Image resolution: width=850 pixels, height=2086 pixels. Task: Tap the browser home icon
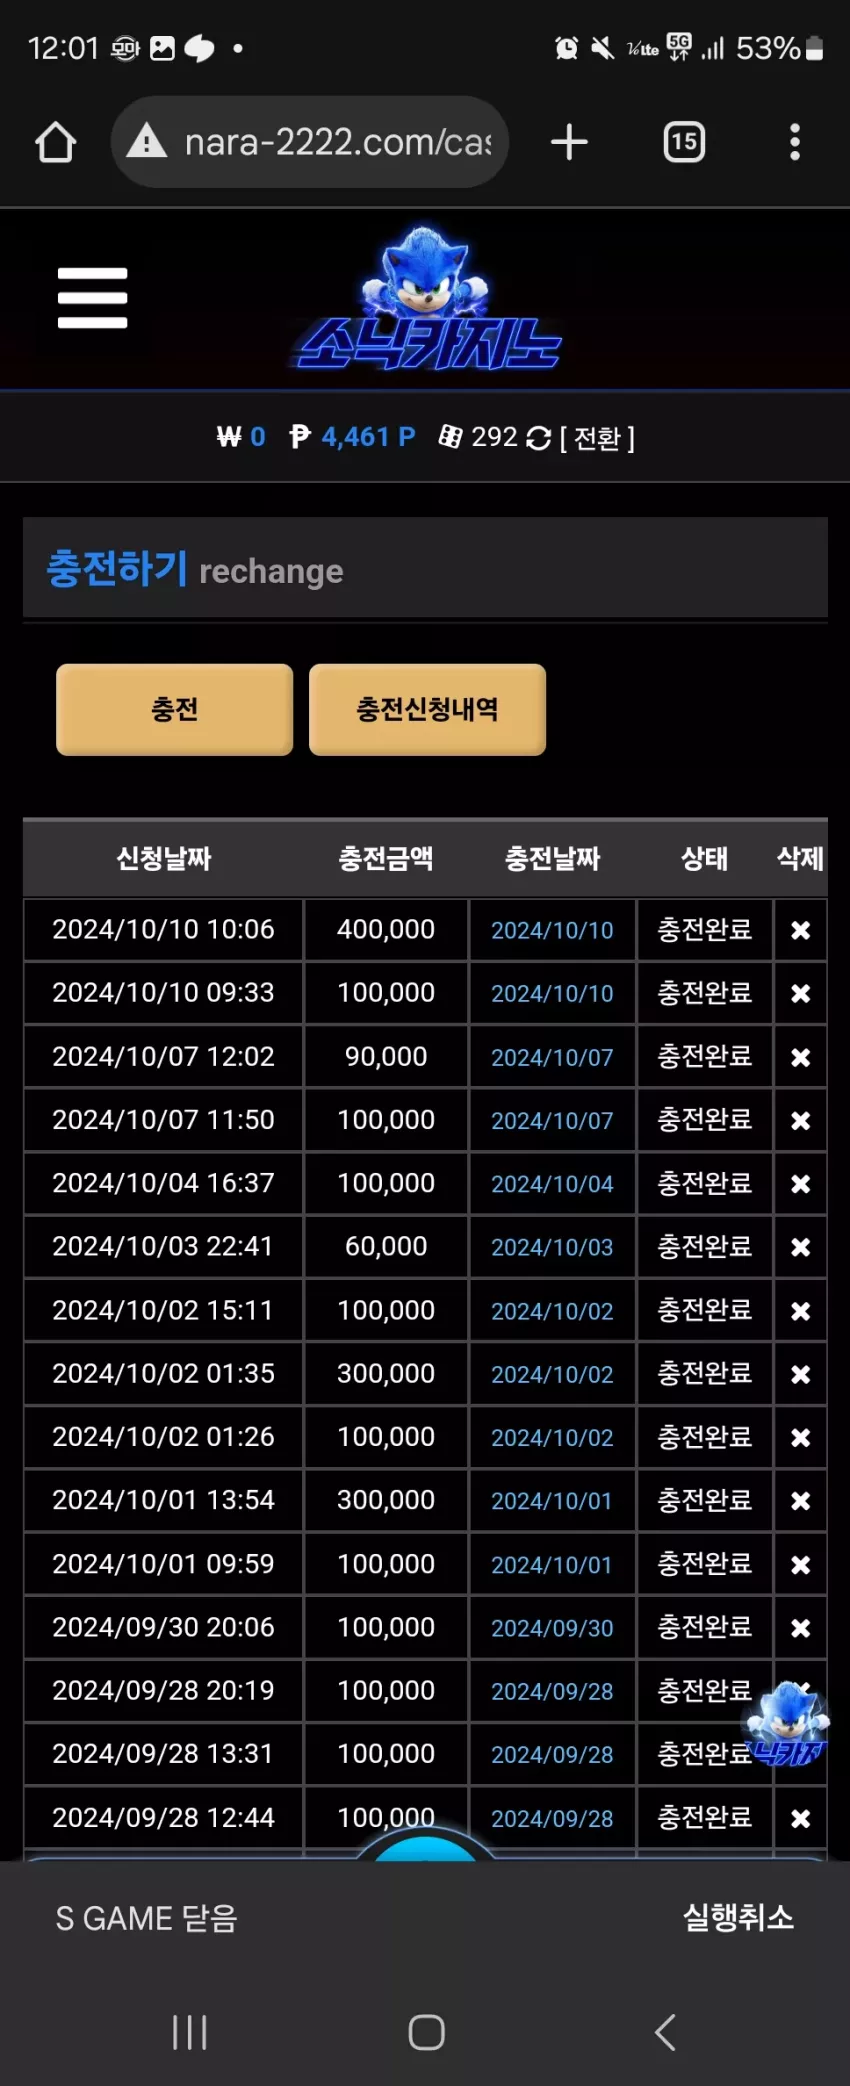click(x=55, y=142)
